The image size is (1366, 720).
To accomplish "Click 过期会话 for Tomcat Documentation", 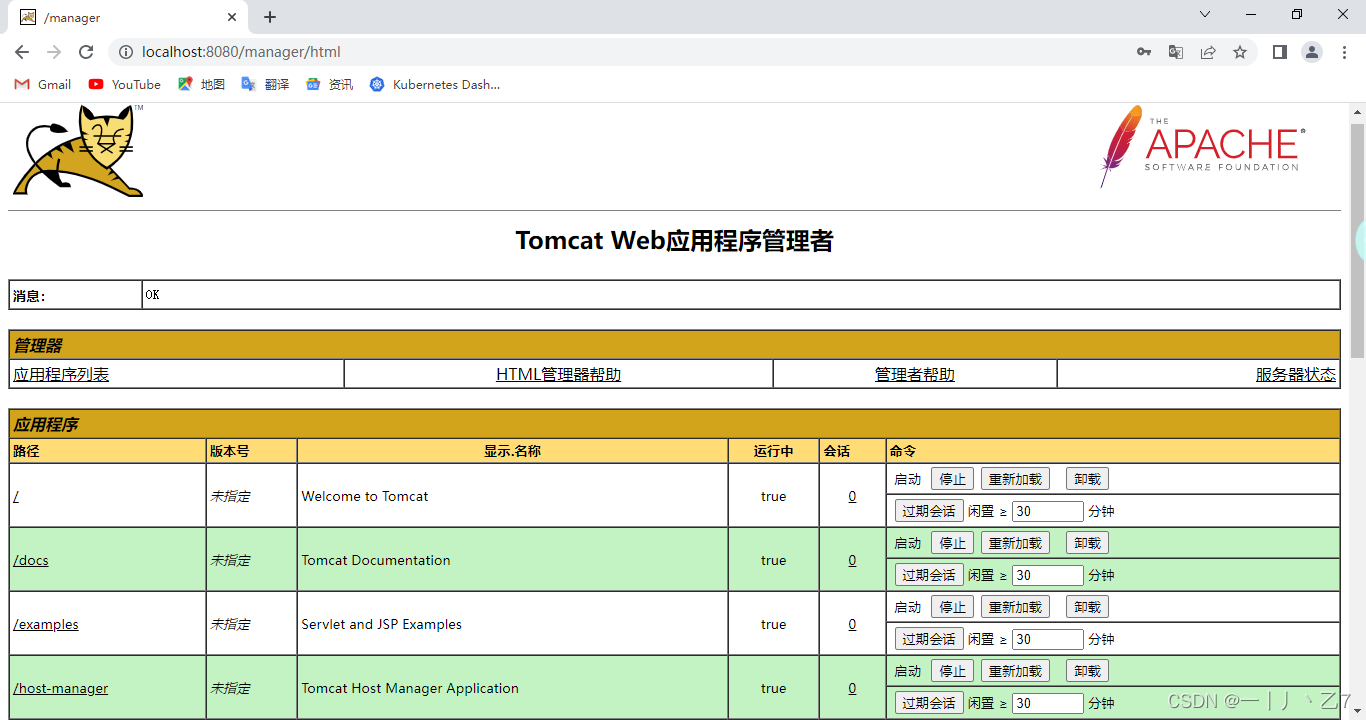I will (929, 575).
